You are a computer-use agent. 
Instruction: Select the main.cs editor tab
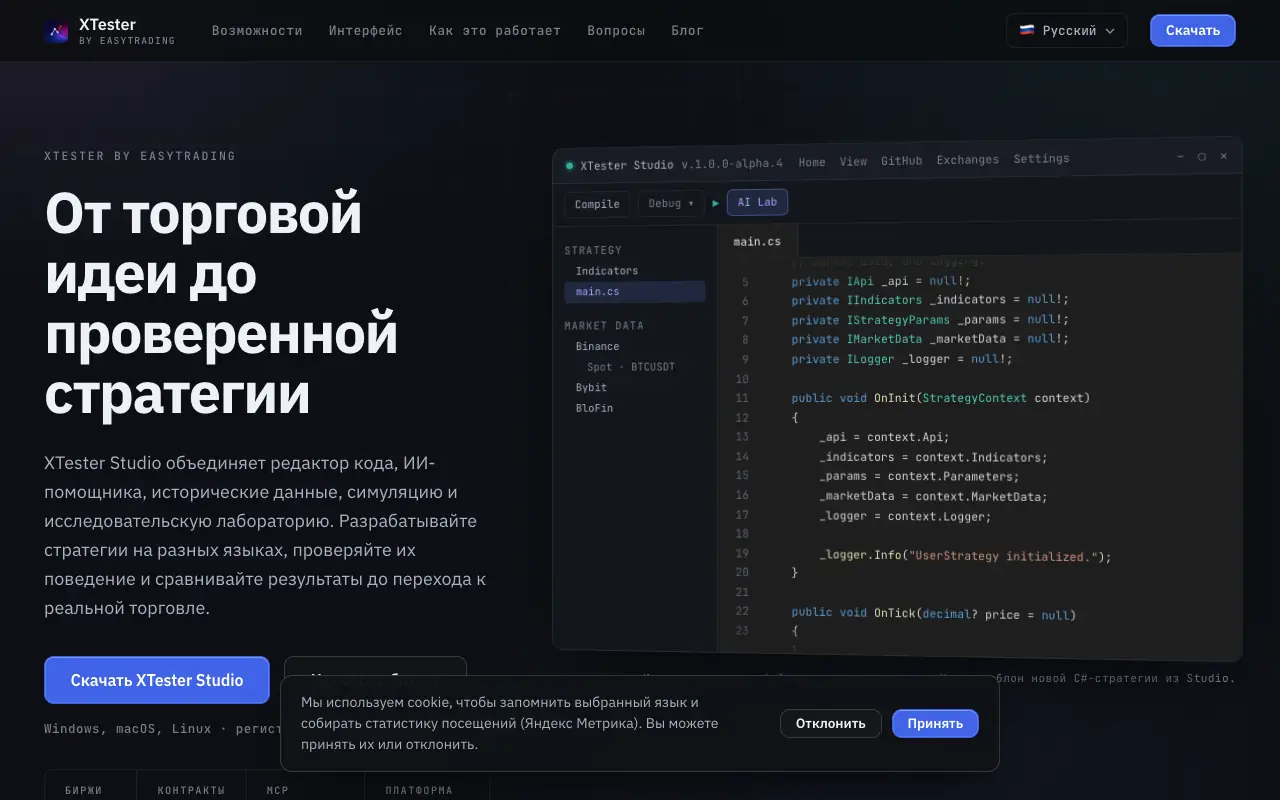[x=757, y=241]
